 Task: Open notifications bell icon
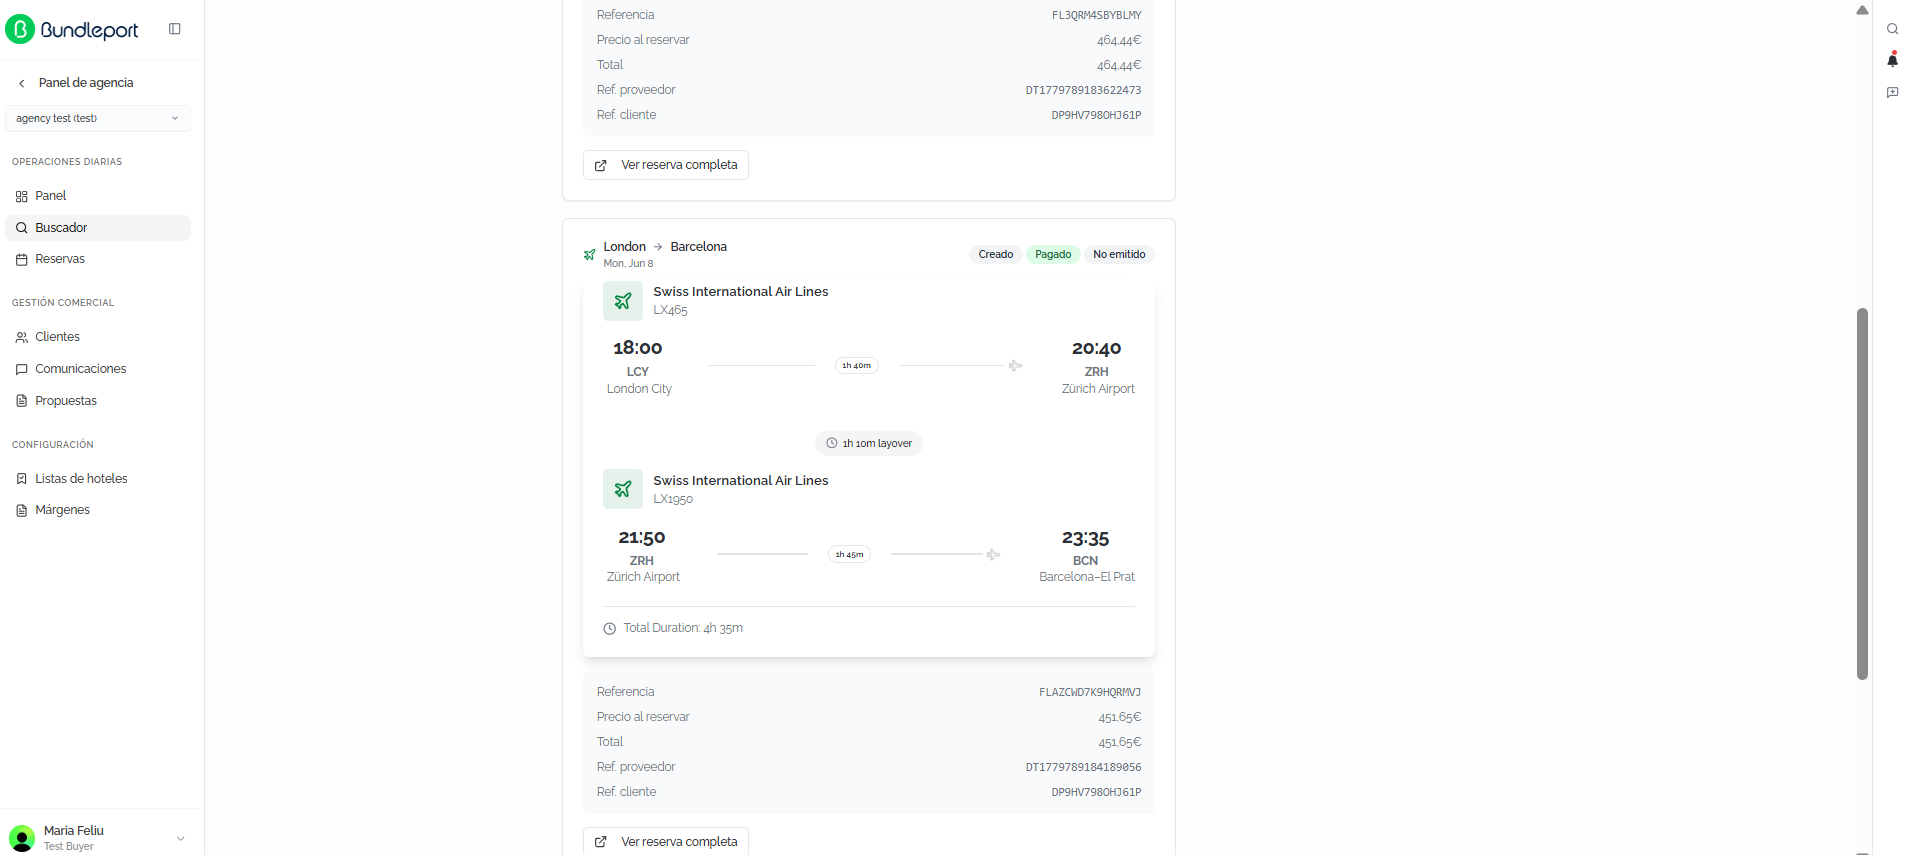pyautogui.click(x=1892, y=60)
